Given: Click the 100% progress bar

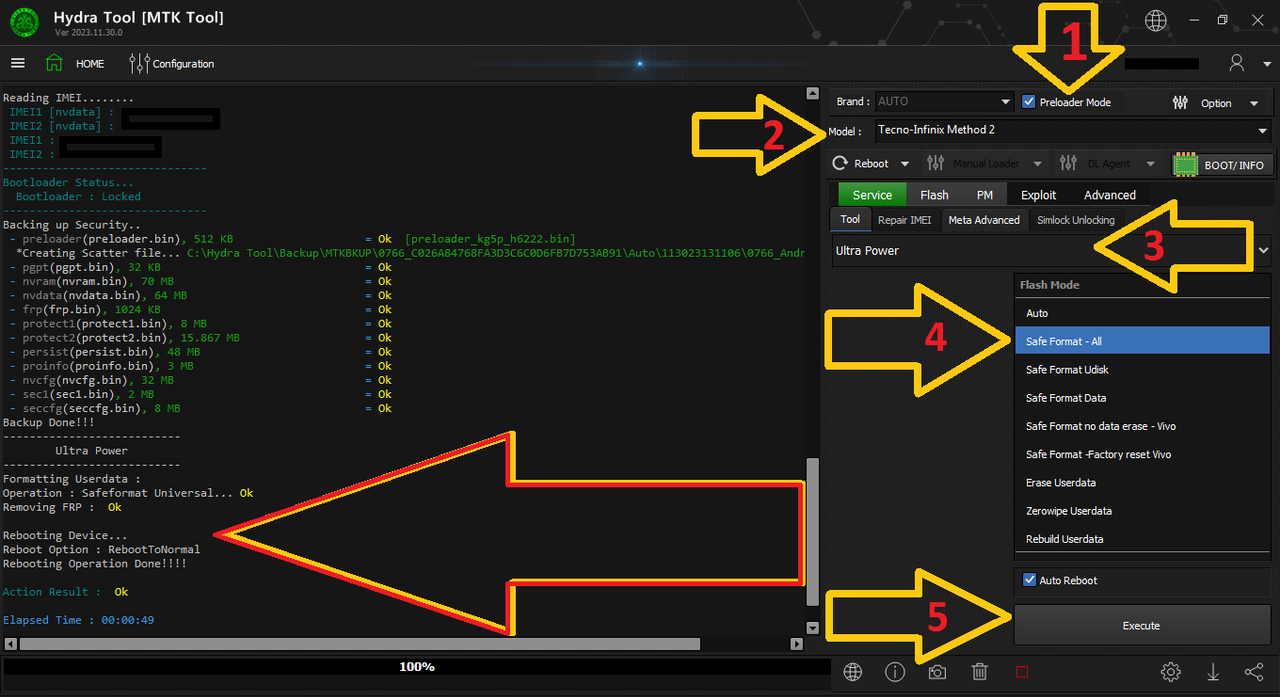Looking at the screenshot, I should pyautogui.click(x=416, y=666).
